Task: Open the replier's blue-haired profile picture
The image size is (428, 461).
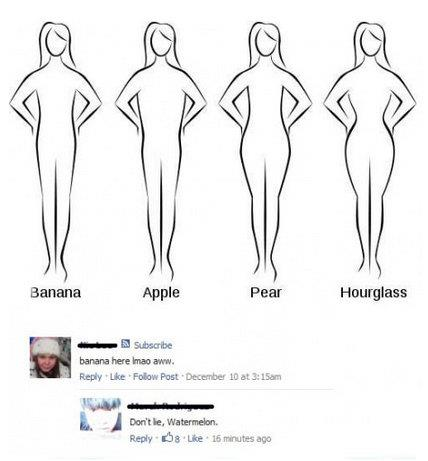Action: (100, 415)
